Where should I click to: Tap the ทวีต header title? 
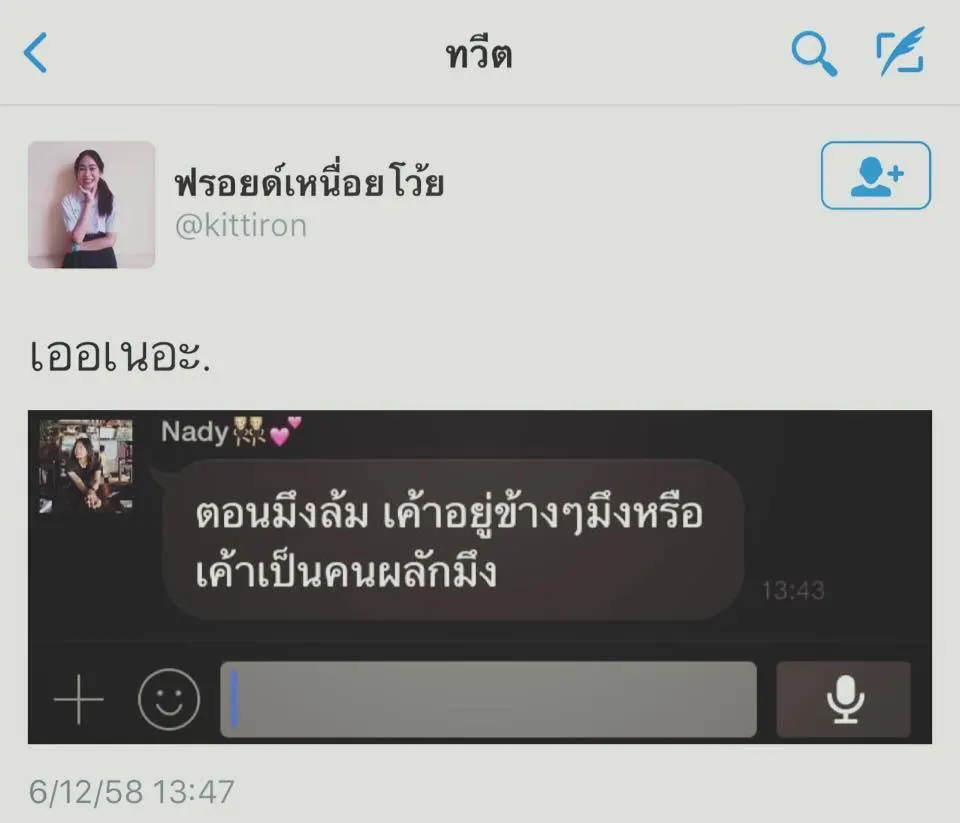(x=479, y=54)
